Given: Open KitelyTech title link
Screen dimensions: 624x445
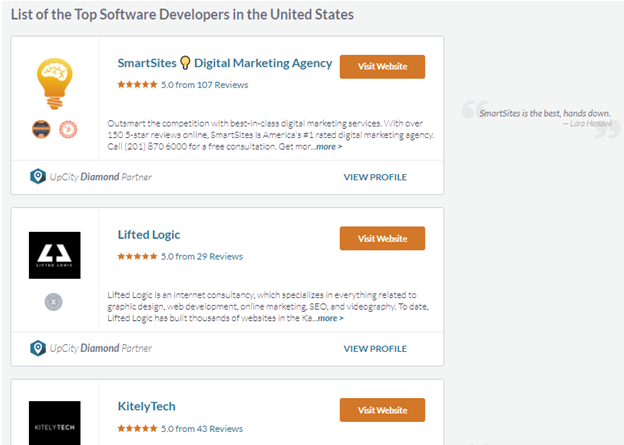Looking at the screenshot, I should [146, 406].
